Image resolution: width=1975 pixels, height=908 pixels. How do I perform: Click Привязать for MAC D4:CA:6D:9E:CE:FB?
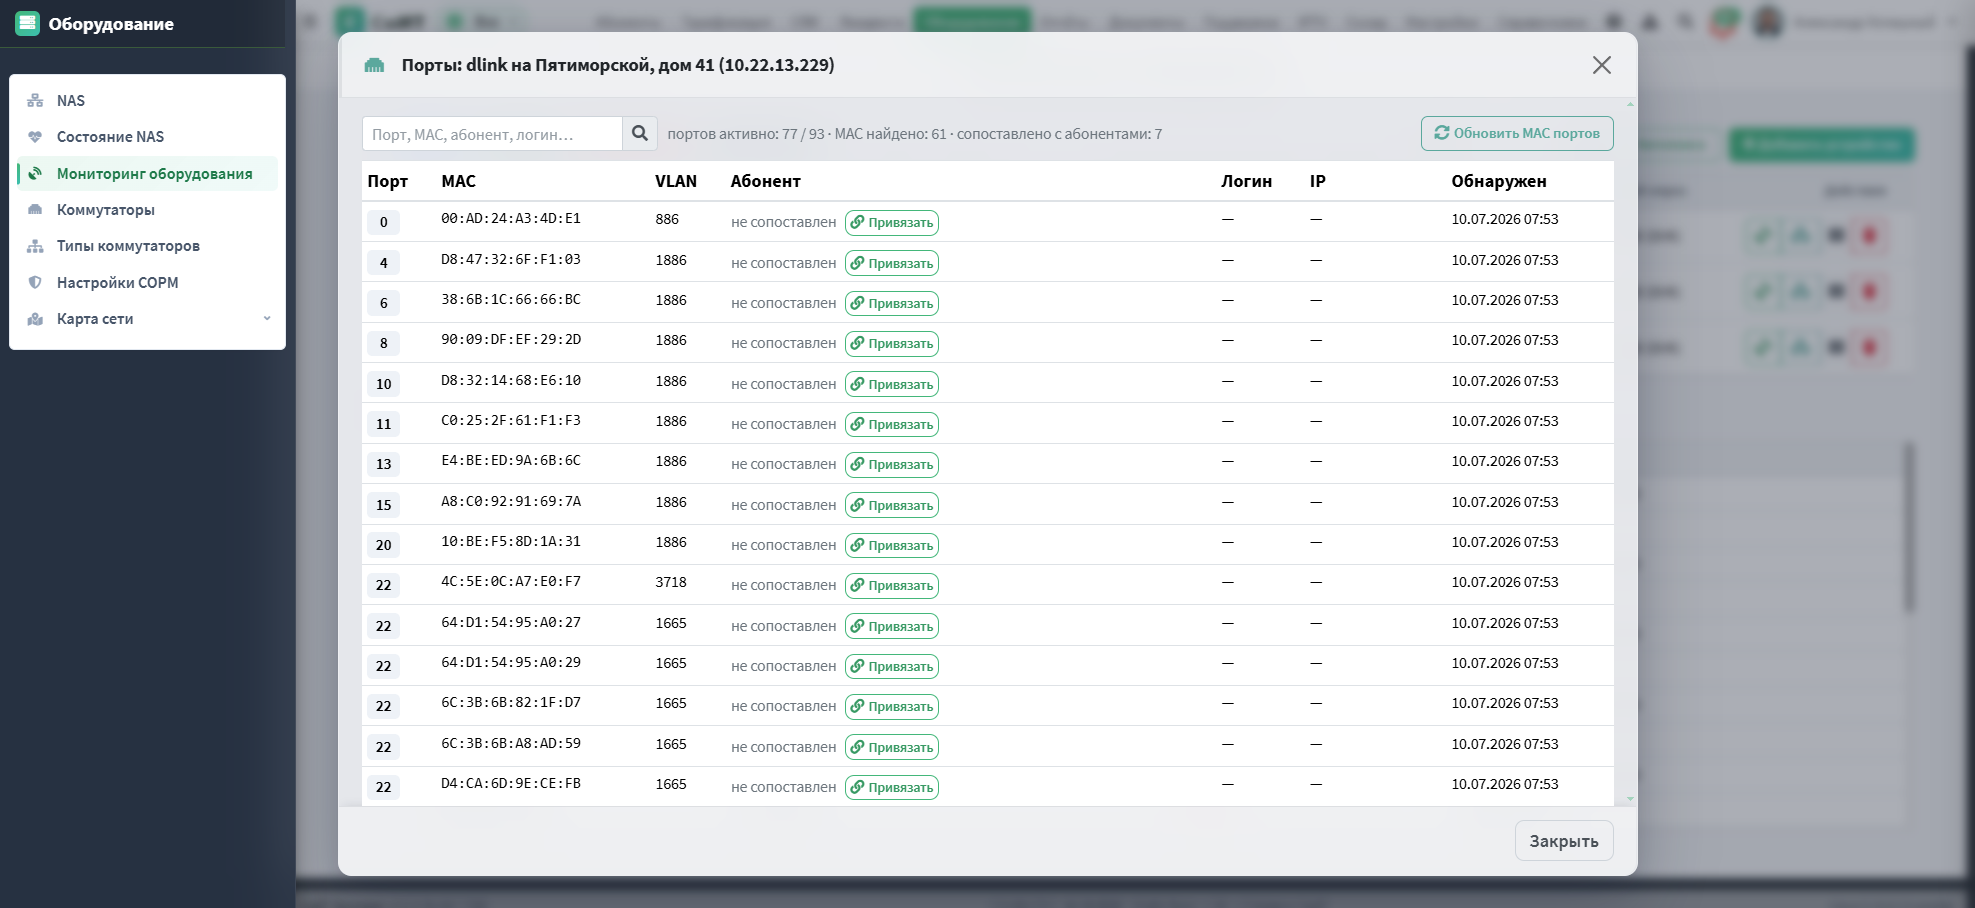(892, 787)
